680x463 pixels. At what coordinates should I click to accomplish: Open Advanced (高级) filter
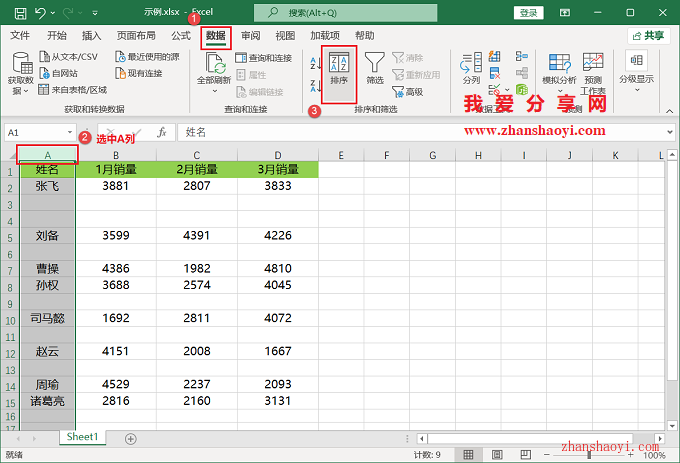pyautogui.click(x=408, y=91)
